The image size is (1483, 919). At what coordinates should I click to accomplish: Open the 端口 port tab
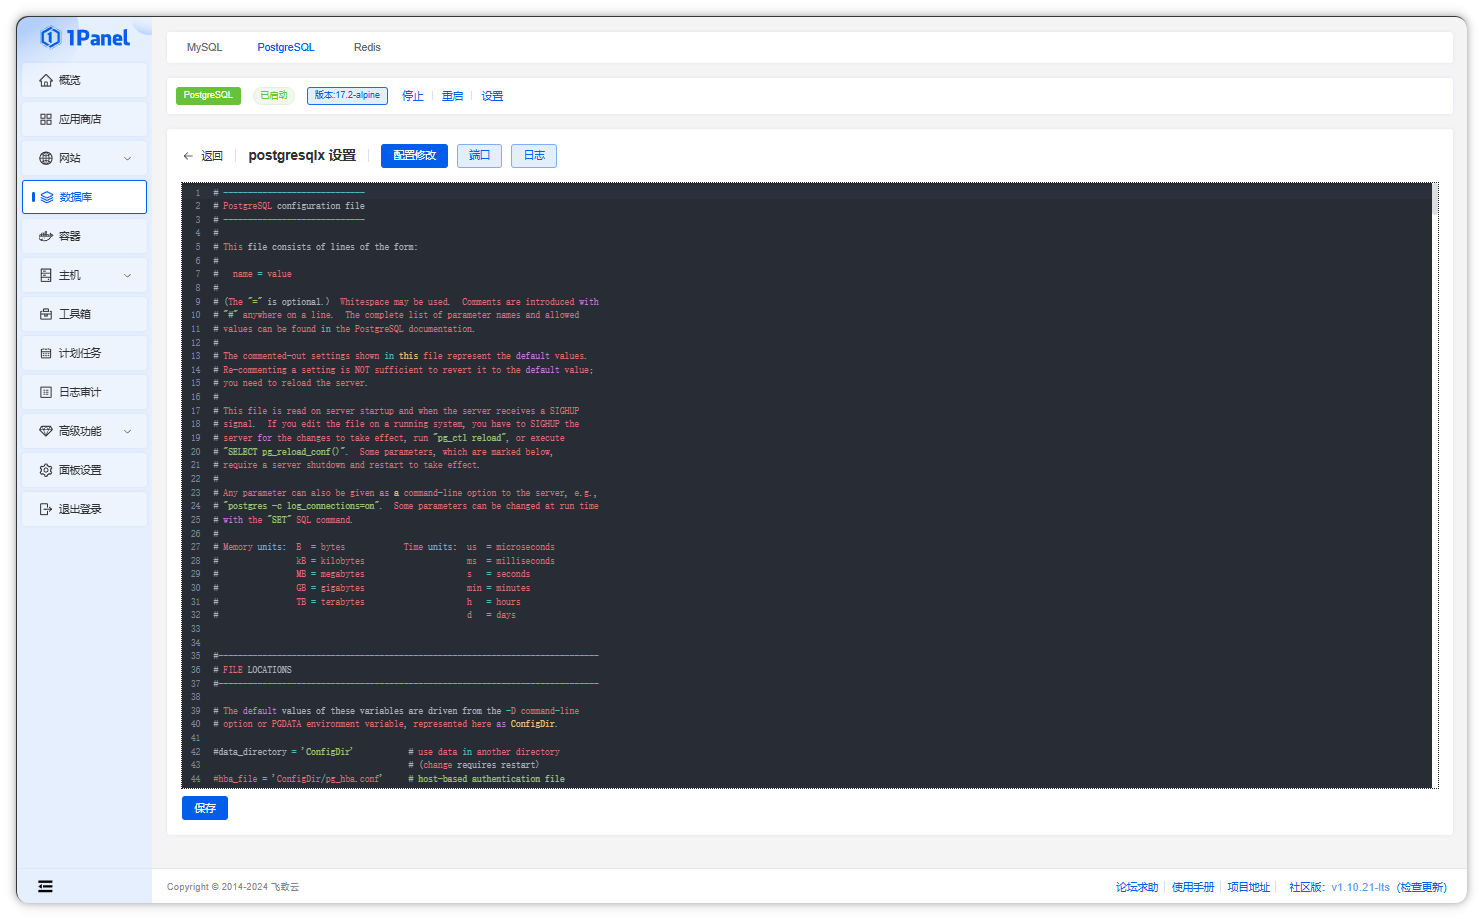click(x=480, y=156)
